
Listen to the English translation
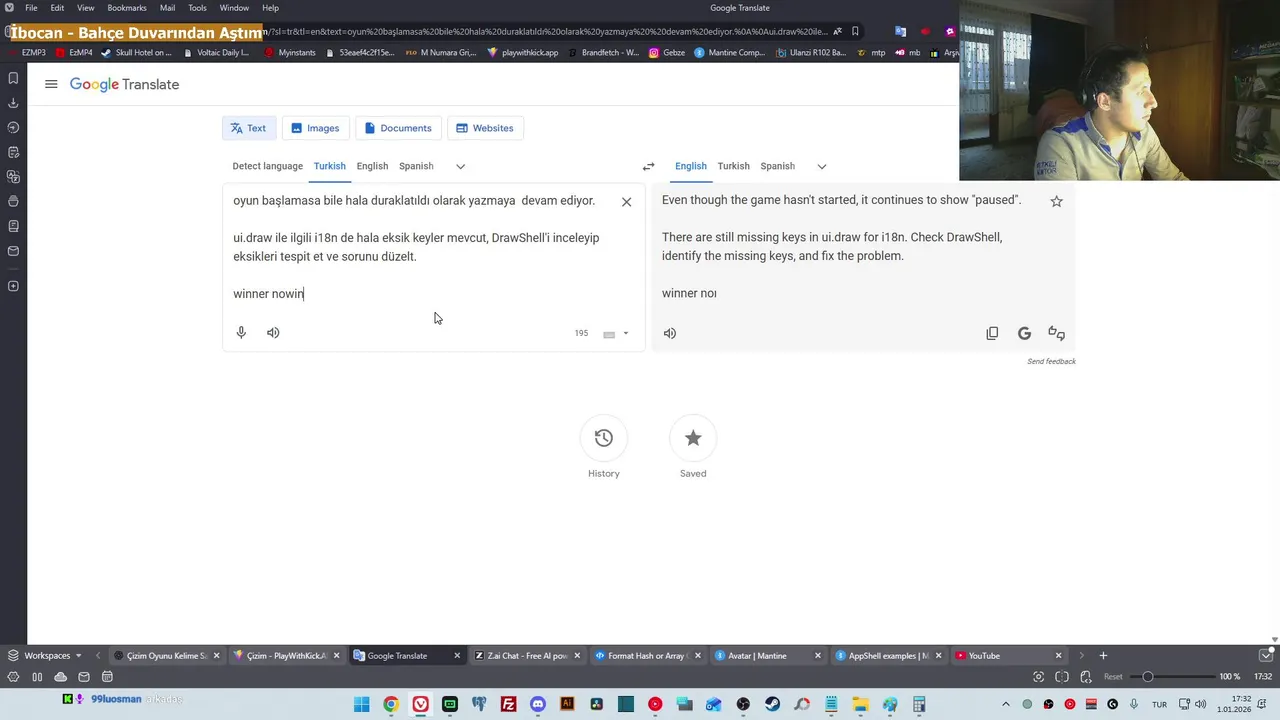click(670, 333)
